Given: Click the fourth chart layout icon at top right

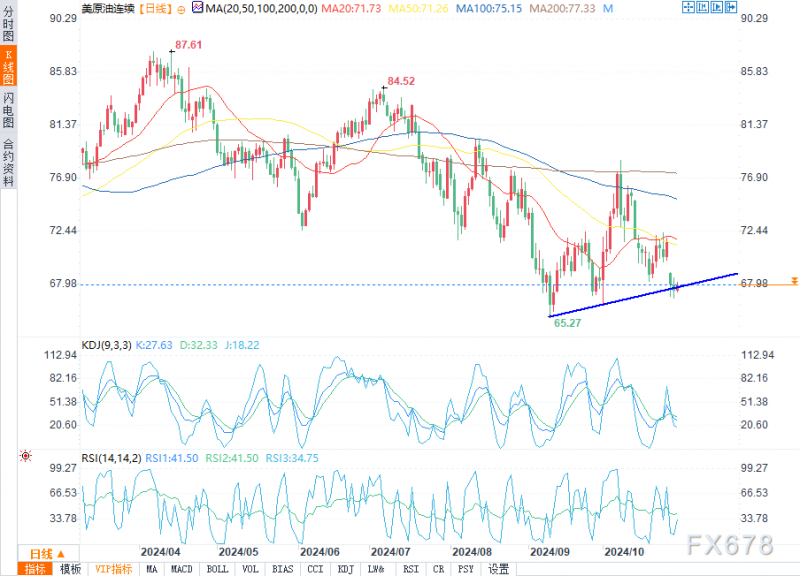Looking at the screenshot, I should [731, 7].
